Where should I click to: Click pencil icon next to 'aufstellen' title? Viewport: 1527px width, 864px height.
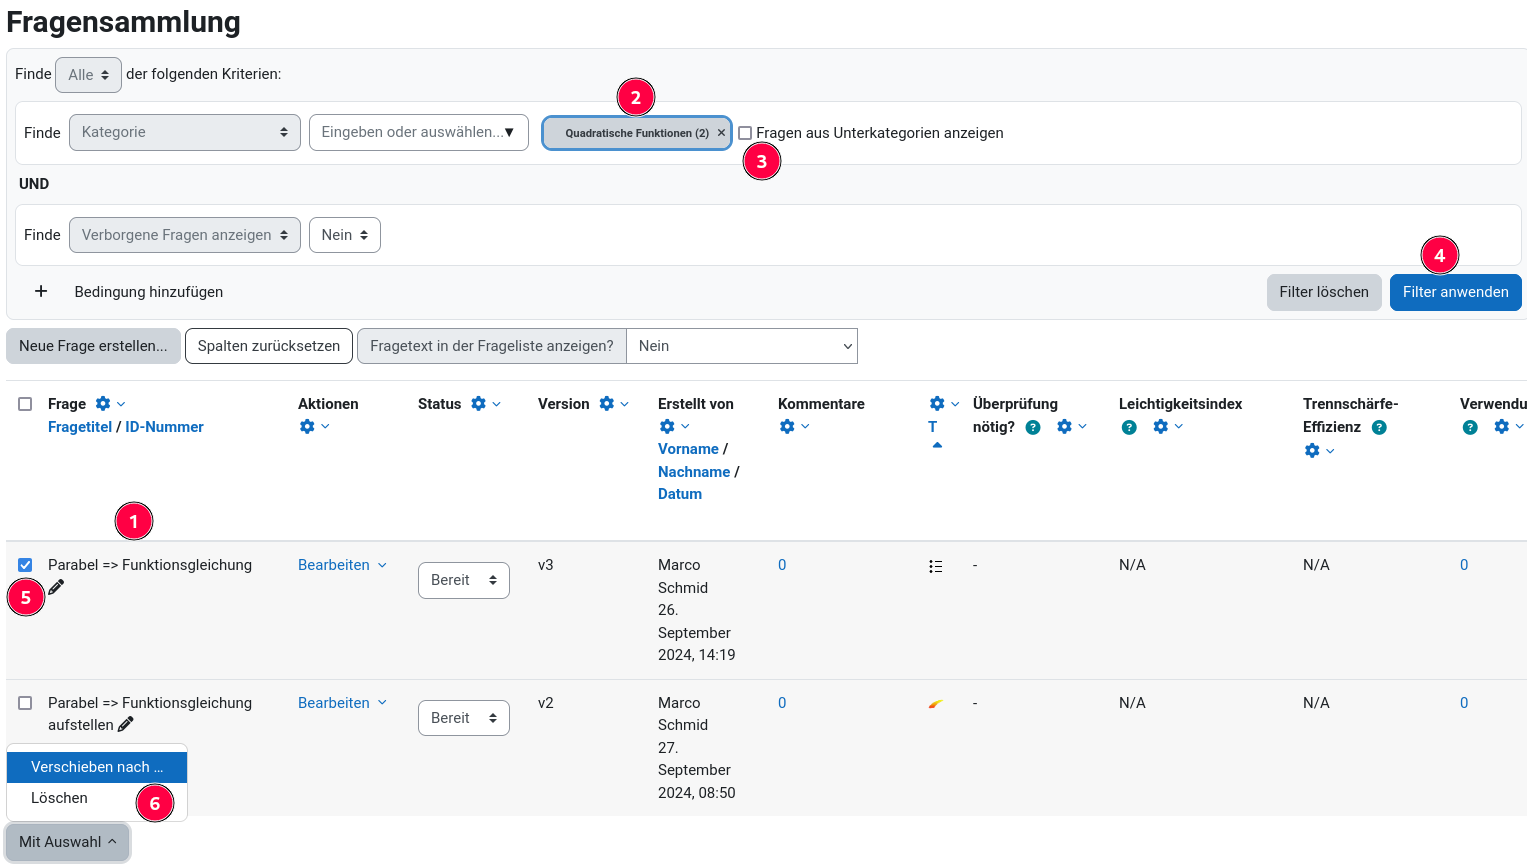pyautogui.click(x=126, y=724)
